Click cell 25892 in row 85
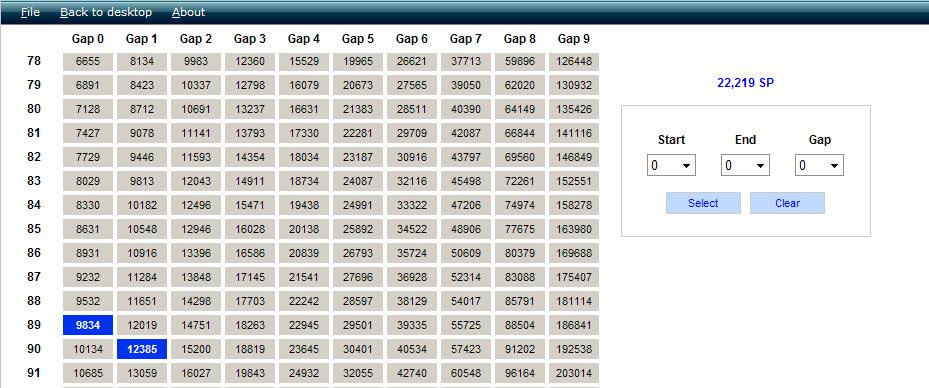This screenshot has height=388, width=929. click(357, 229)
